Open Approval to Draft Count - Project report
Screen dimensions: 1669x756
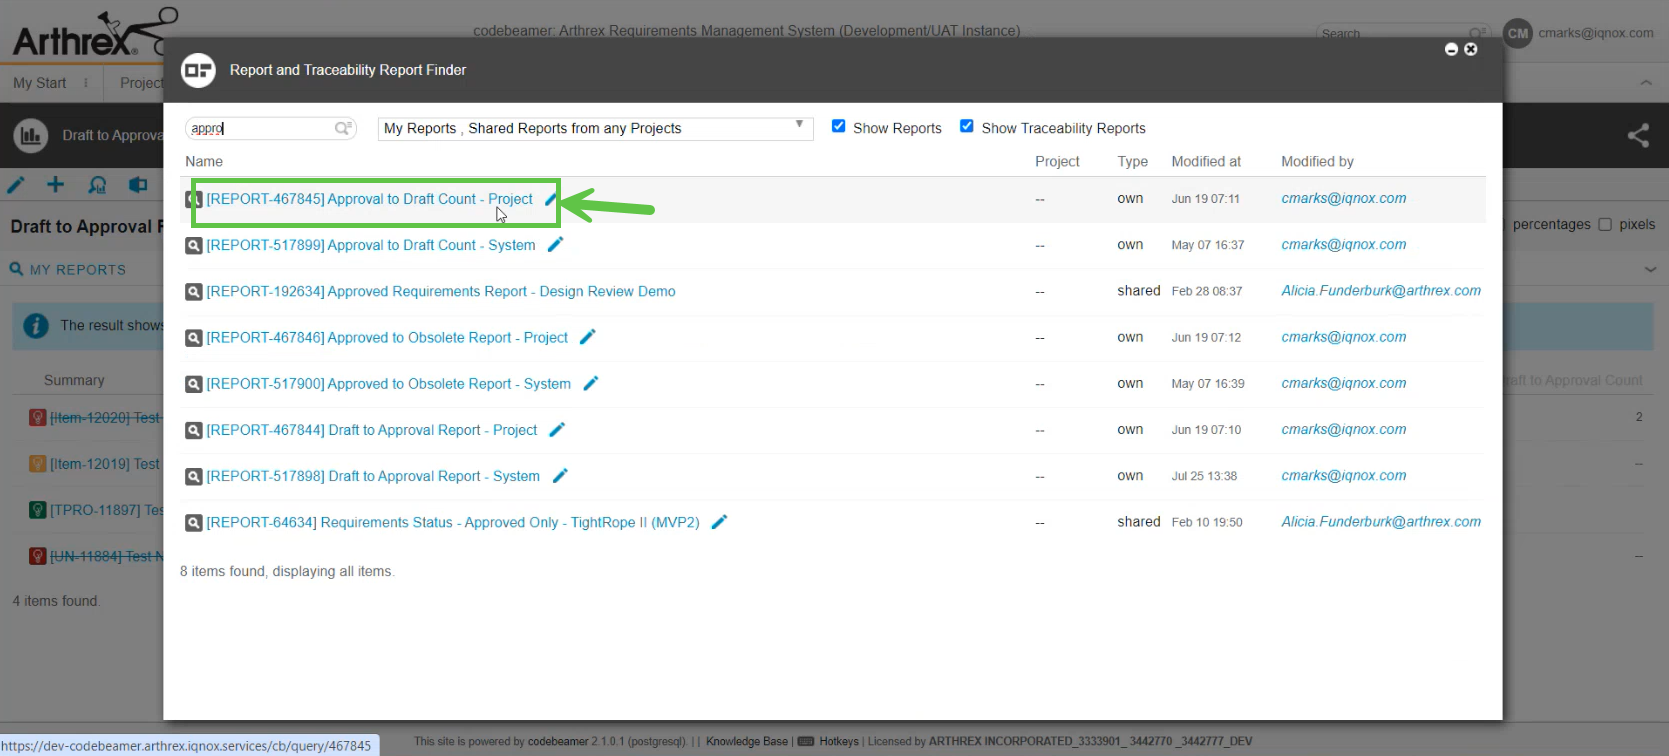[x=369, y=199]
